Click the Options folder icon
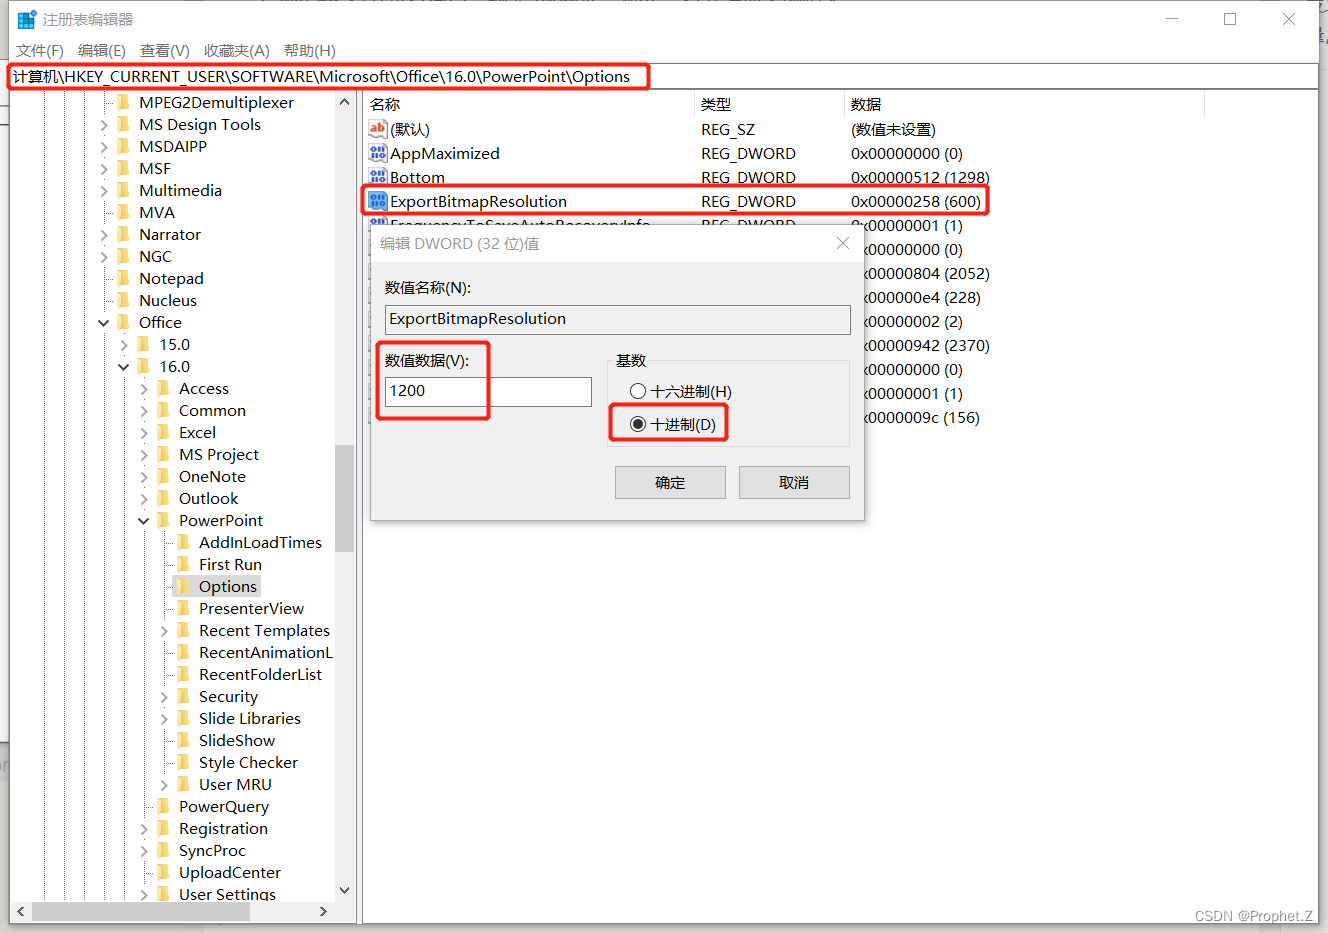1328x933 pixels. 183,586
